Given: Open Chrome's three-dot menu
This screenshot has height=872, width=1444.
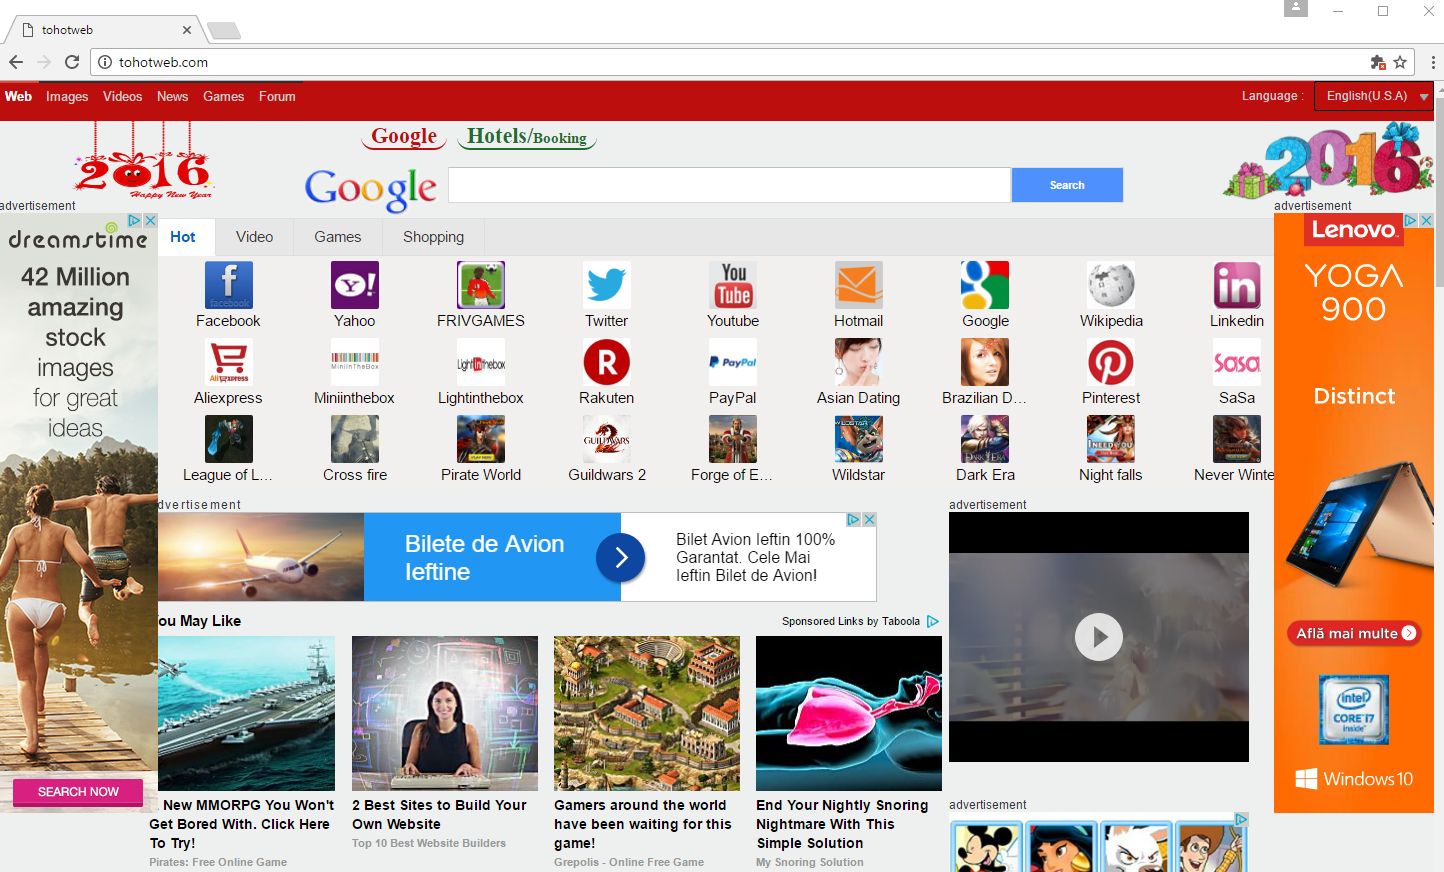Looking at the screenshot, I should 1433,62.
